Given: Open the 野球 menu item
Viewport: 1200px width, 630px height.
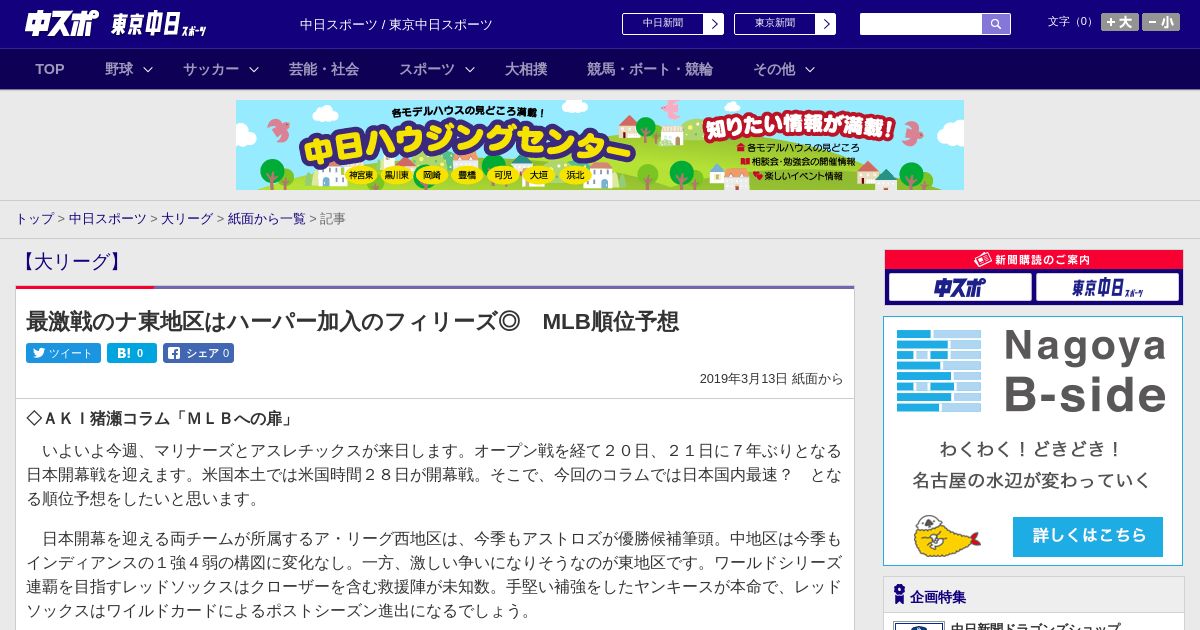Looking at the screenshot, I should coord(119,69).
